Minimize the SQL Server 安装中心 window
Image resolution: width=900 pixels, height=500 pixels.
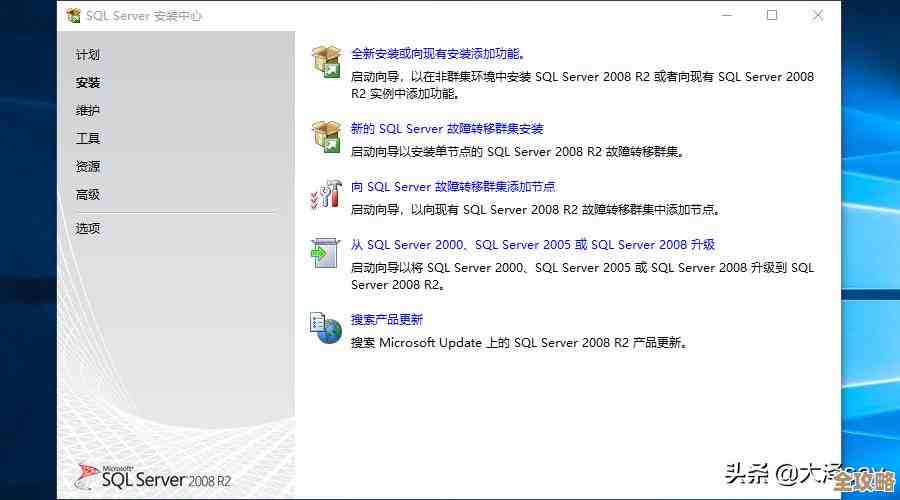pyautogui.click(x=727, y=15)
